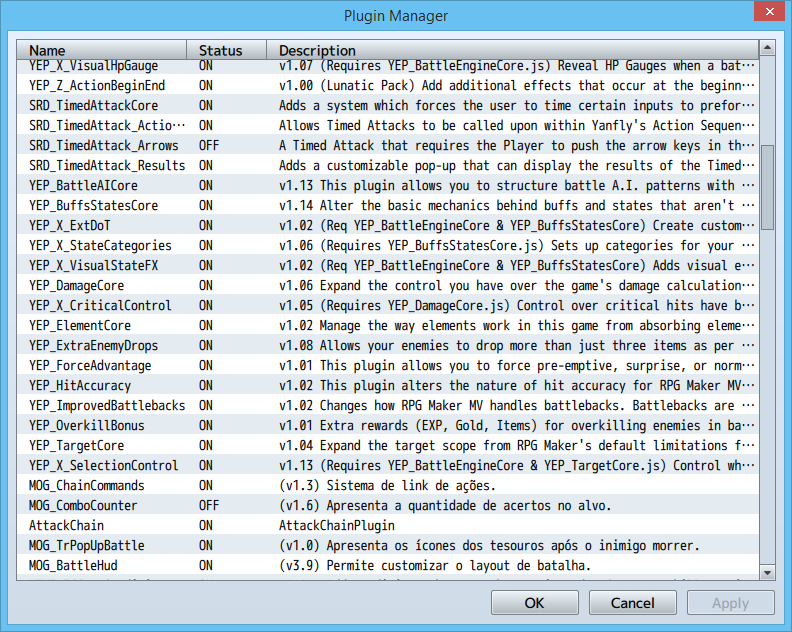Viewport: 792px width, 632px height.
Task: Select the YEP_X_CriticalControl plugin
Action: (387, 306)
